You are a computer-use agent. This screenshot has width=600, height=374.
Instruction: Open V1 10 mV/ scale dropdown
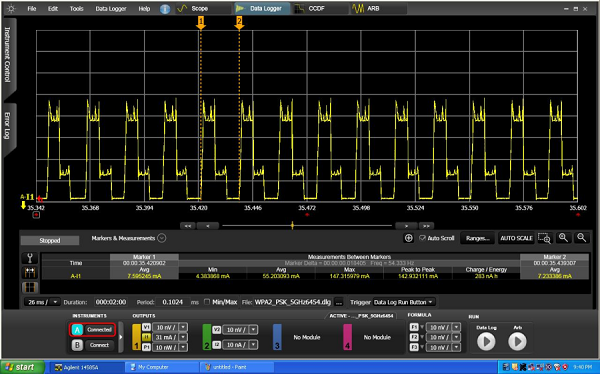(x=183, y=327)
